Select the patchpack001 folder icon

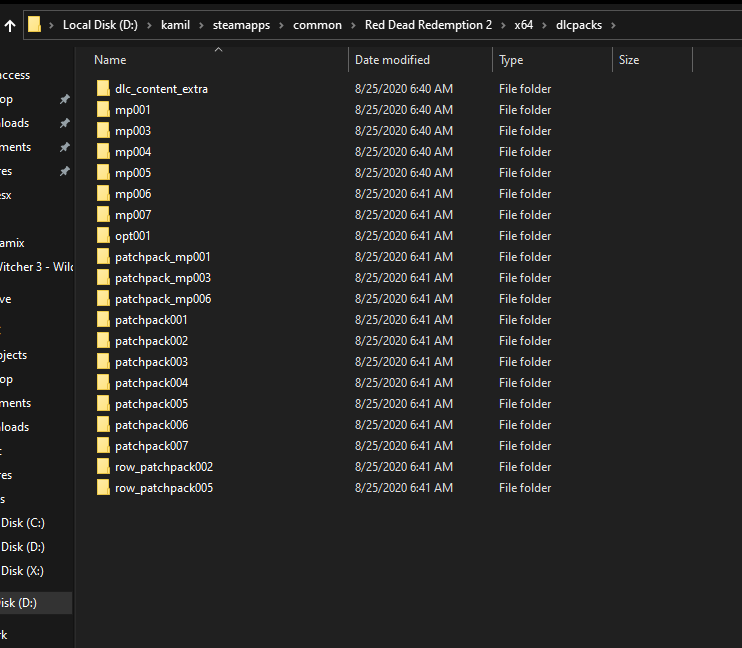tap(103, 320)
